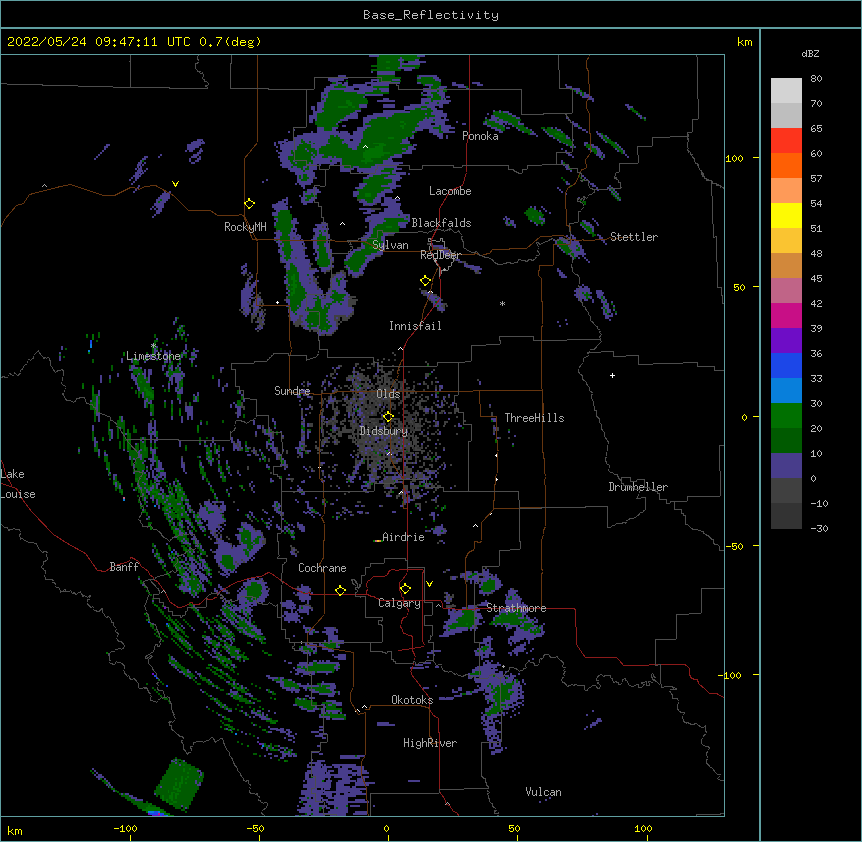Click the yellow diamond marker between Olds and Didsbury
The height and width of the screenshot is (842, 862).
point(388,416)
